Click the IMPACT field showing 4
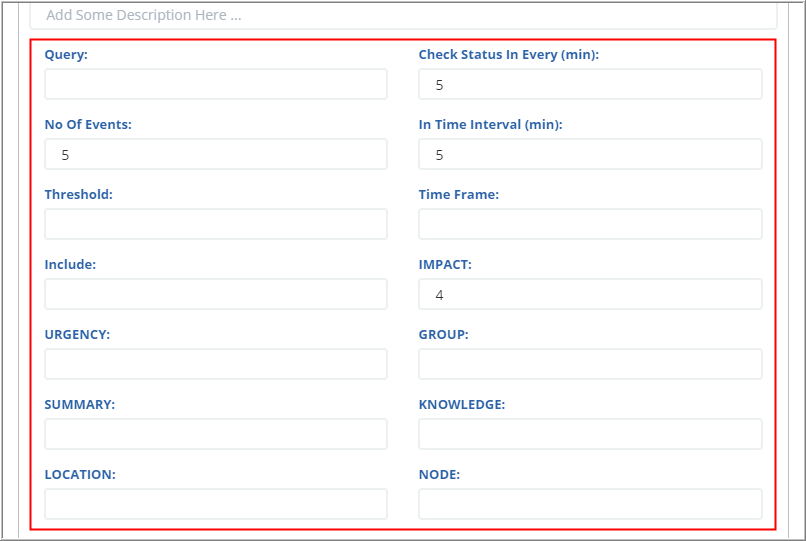 pos(590,294)
